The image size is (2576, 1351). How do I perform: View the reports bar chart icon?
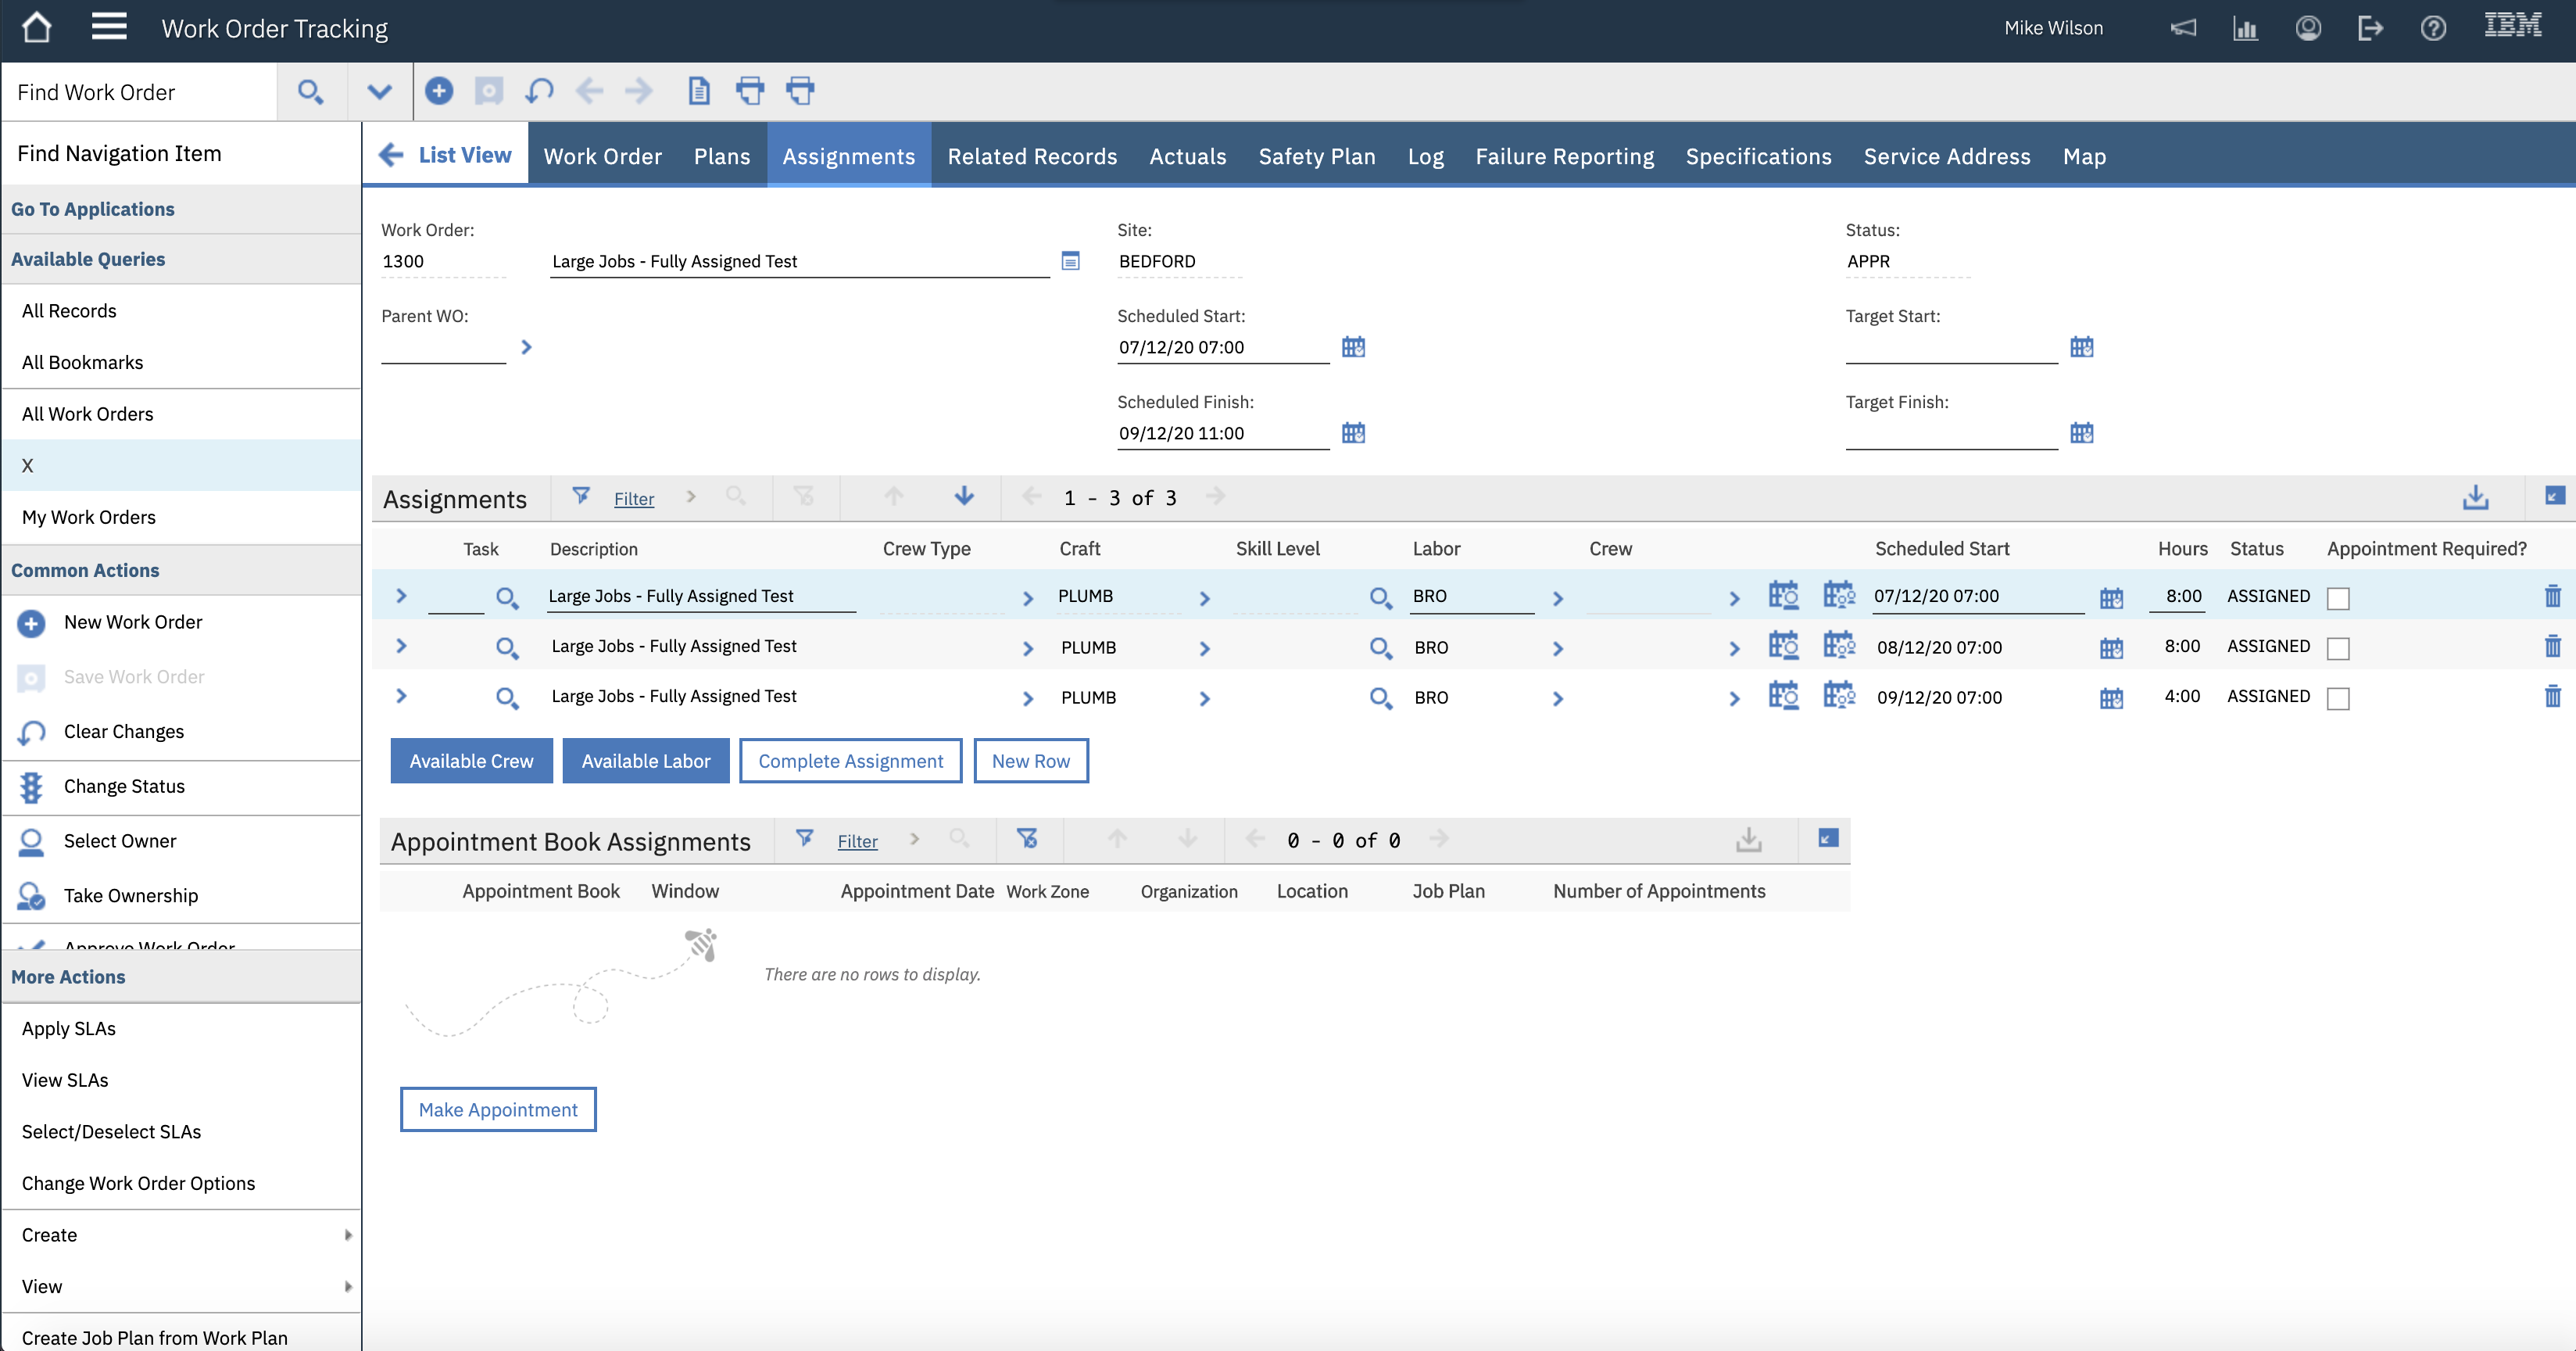pos(2245,28)
